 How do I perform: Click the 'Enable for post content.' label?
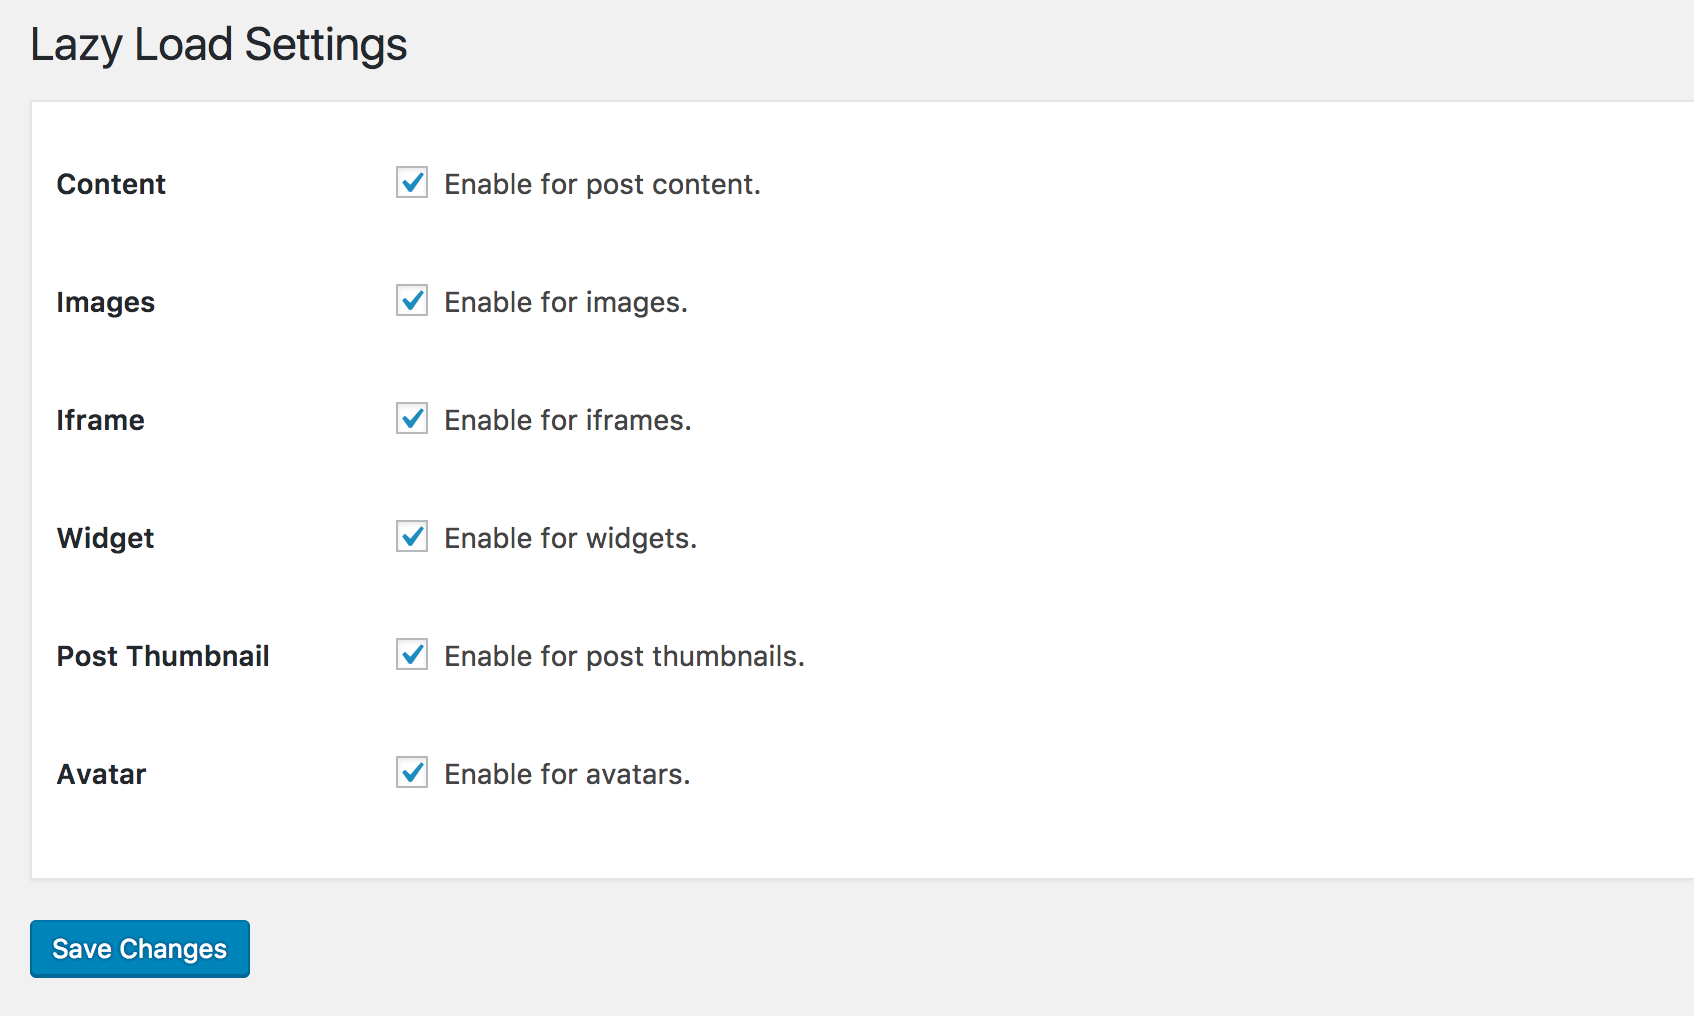click(x=602, y=184)
